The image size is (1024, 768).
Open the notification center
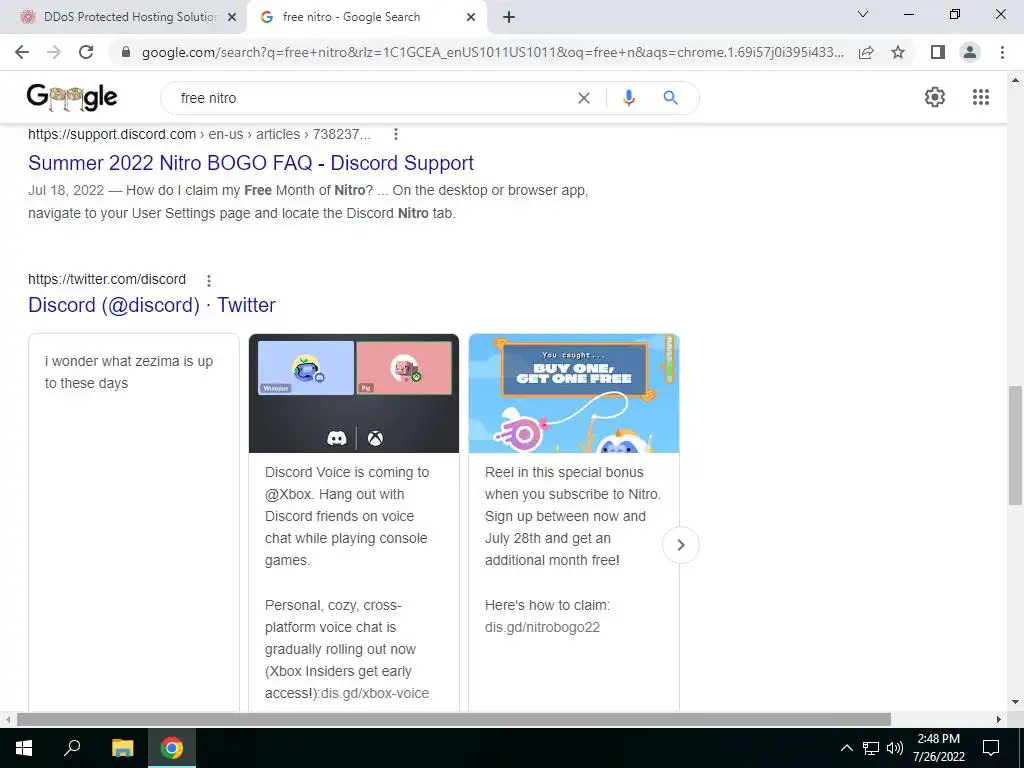[x=991, y=748]
